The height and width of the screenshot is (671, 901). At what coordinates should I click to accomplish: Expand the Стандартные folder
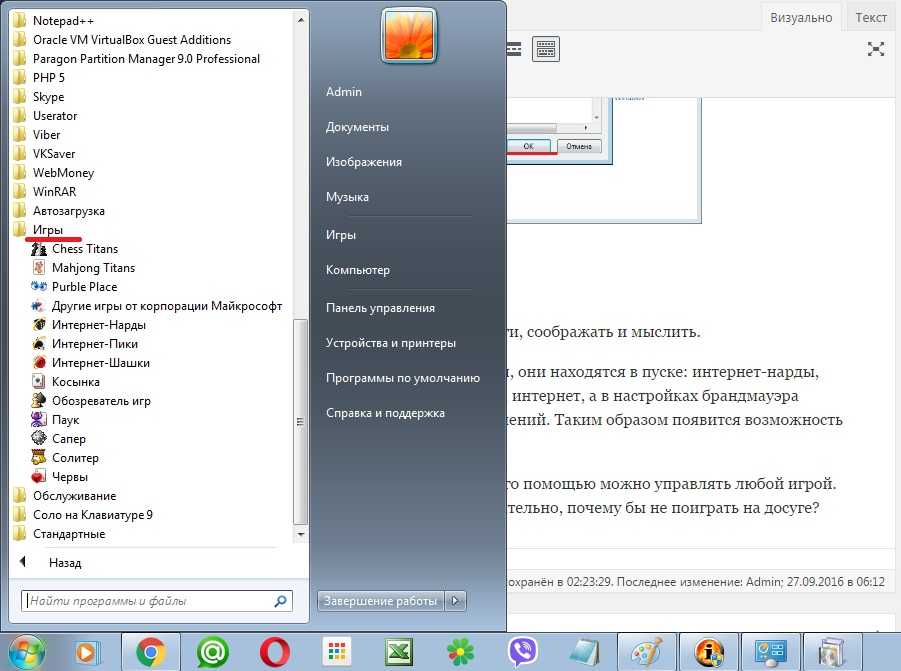point(68,534)
